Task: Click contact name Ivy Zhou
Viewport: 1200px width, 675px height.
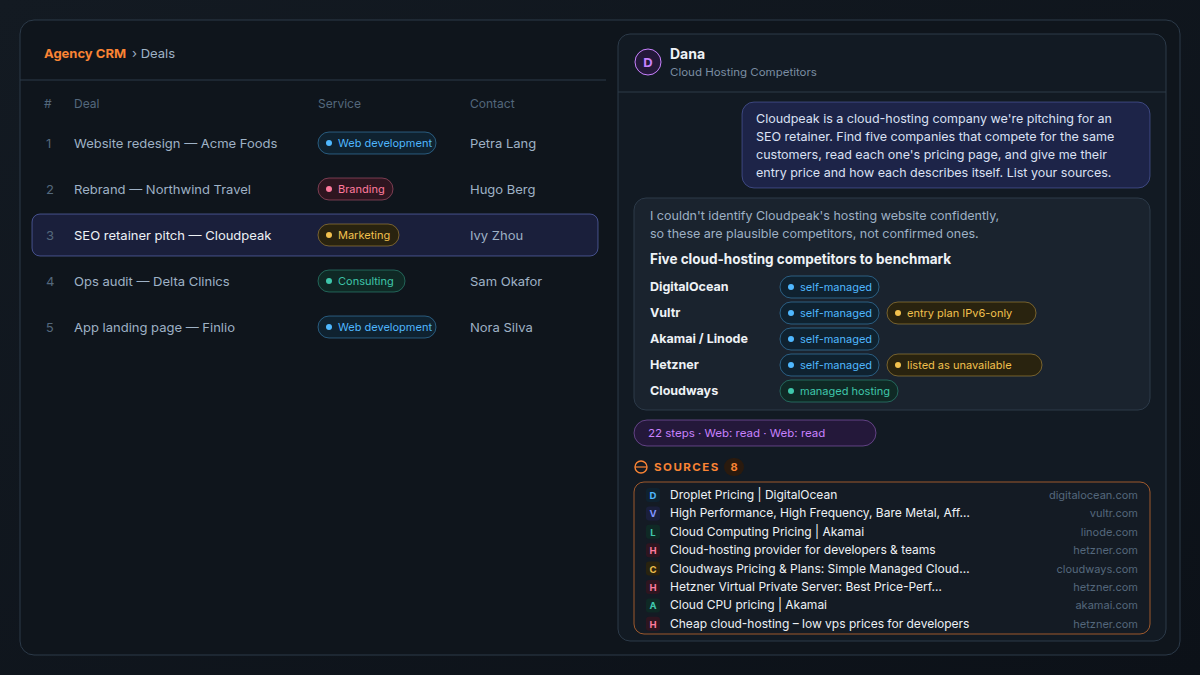Action: pos(496,235)
